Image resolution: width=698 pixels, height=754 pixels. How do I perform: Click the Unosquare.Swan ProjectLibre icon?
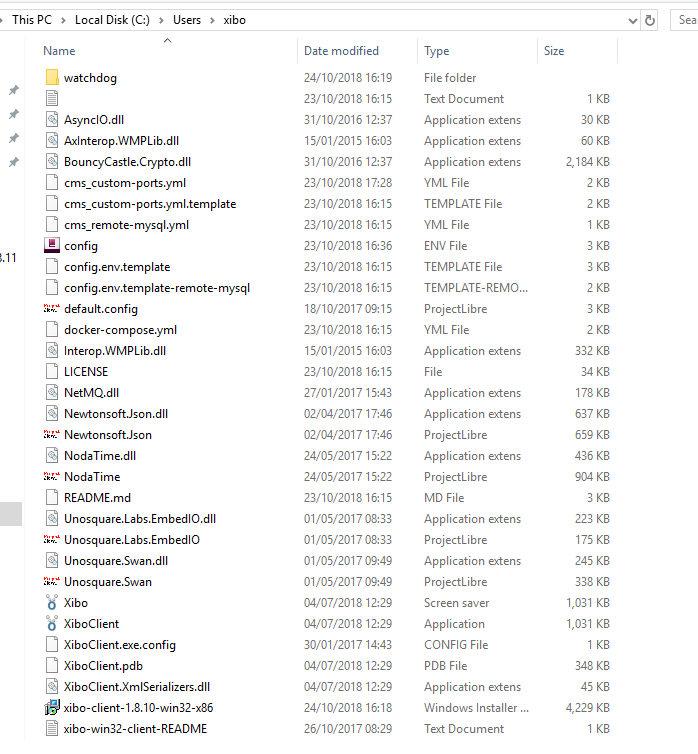tap(51, 581)
